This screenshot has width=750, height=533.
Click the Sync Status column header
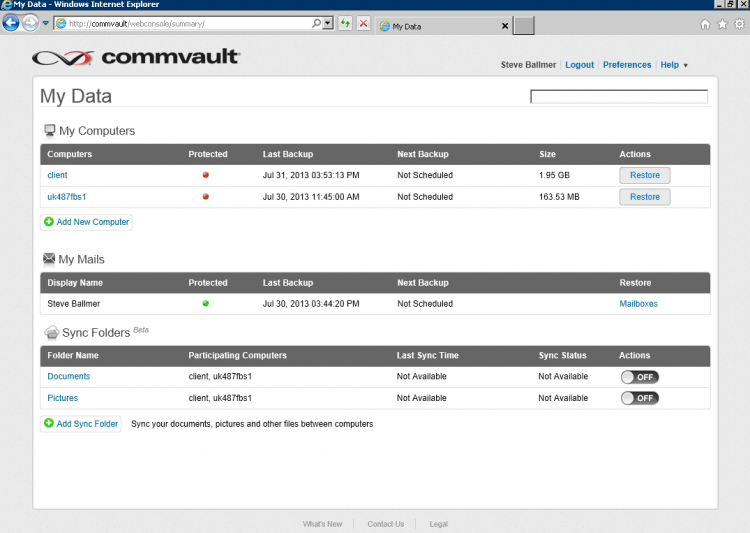tap(562, 355)
